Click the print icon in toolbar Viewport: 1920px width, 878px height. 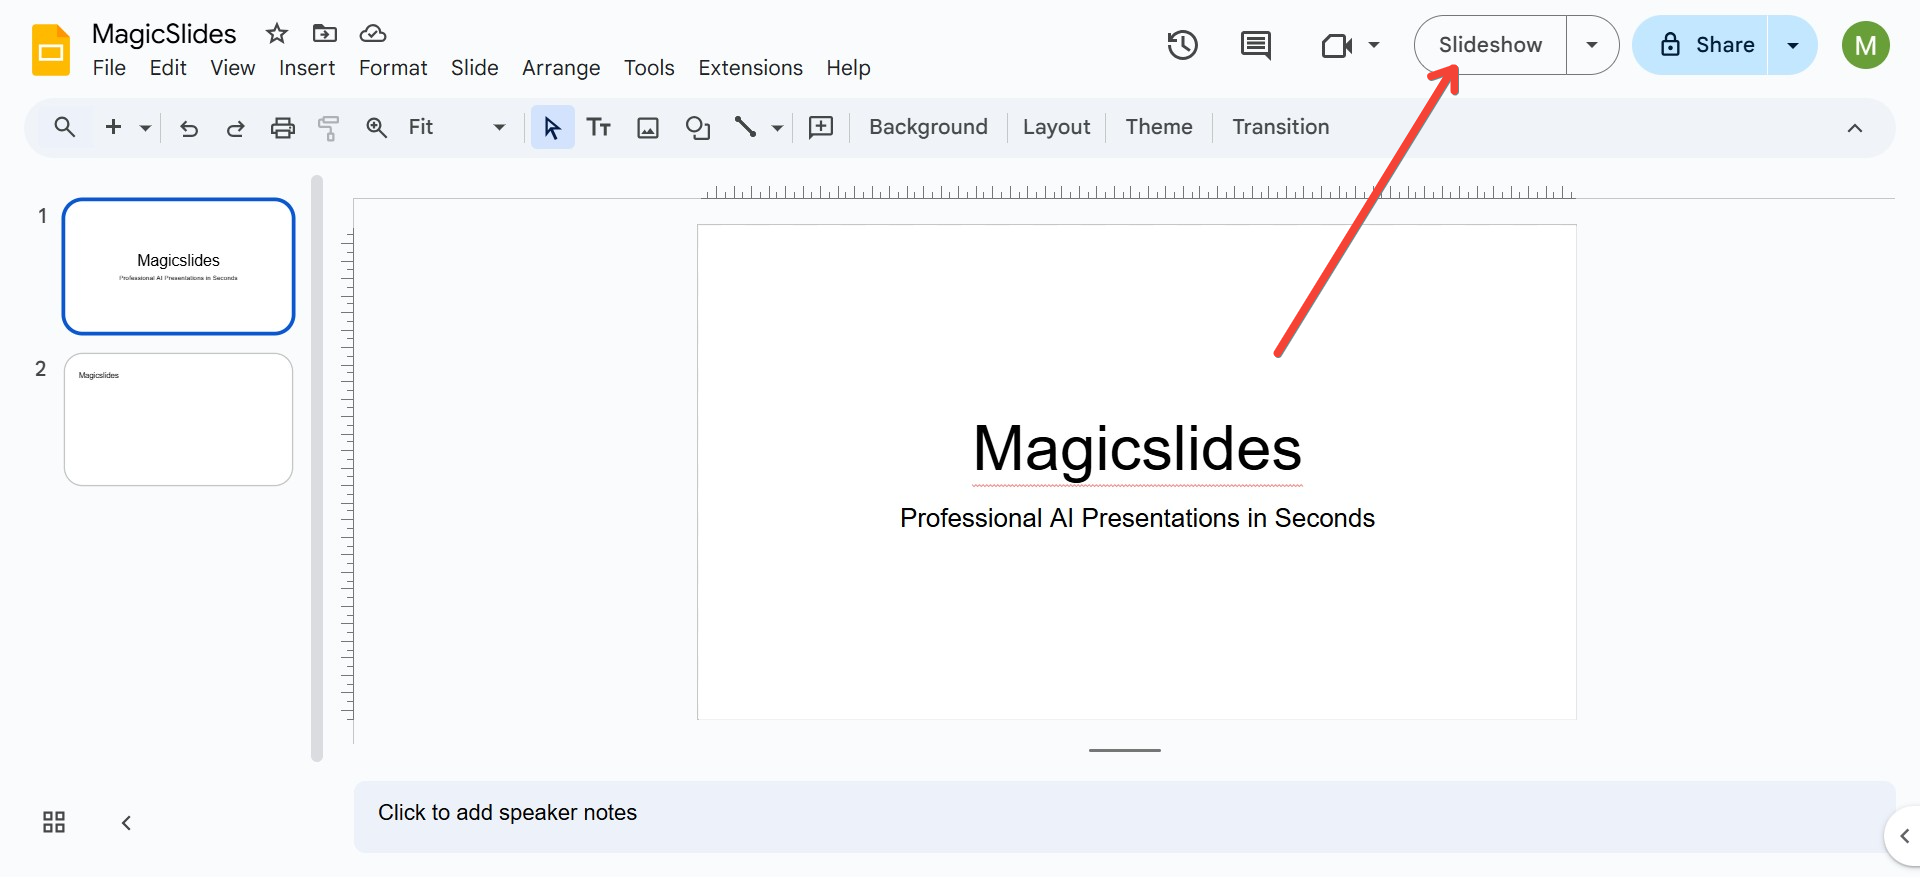tap(283, 128)
